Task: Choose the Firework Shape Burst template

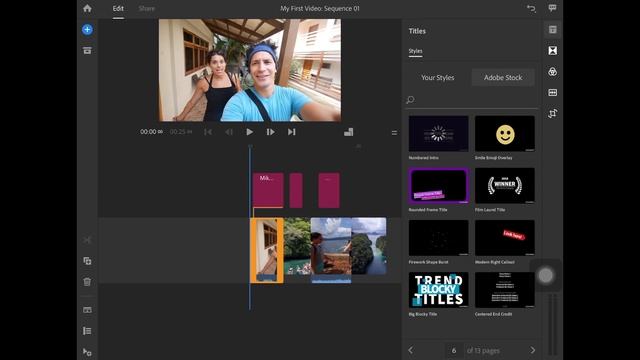Action: pyautogui.click(x=439, y=238)
